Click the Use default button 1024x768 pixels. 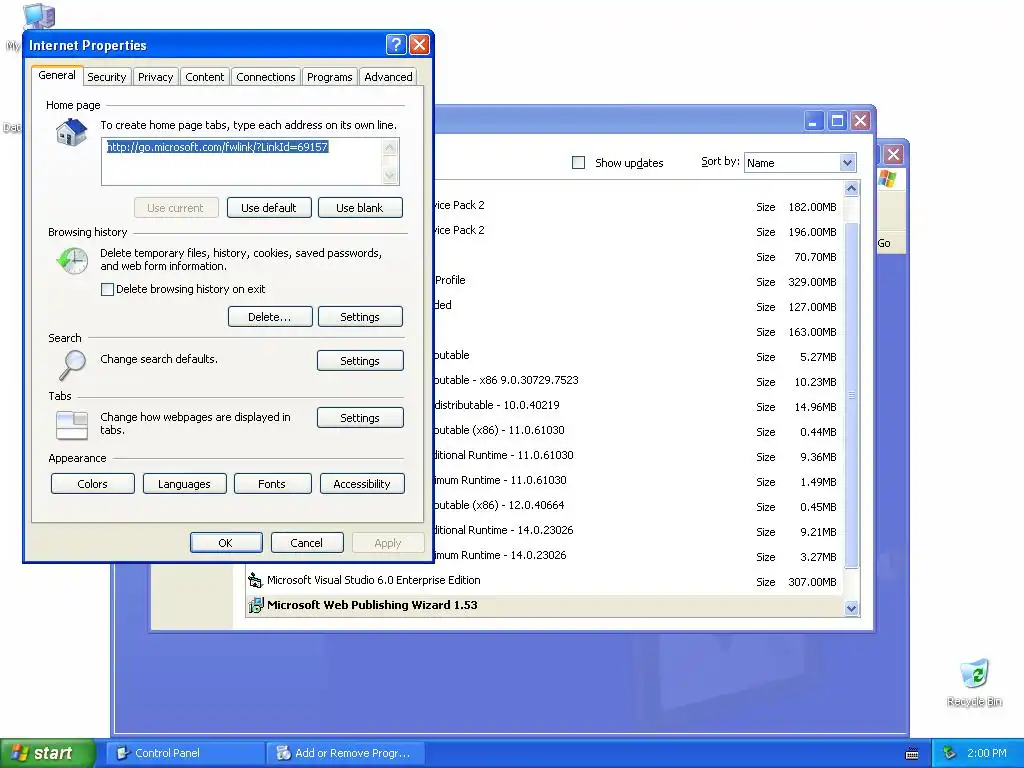coord(269,208)
